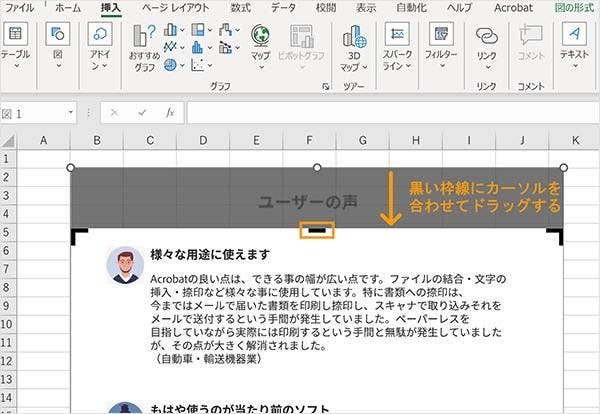Click the 3D マップ icon
600x414 pixels.
(x=355, y=36)
